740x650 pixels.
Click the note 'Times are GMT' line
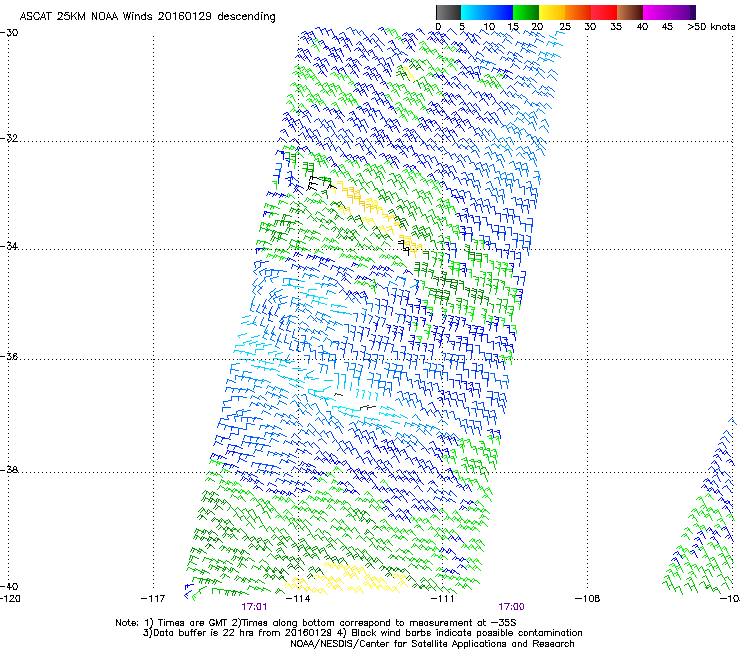pos(315,623)
